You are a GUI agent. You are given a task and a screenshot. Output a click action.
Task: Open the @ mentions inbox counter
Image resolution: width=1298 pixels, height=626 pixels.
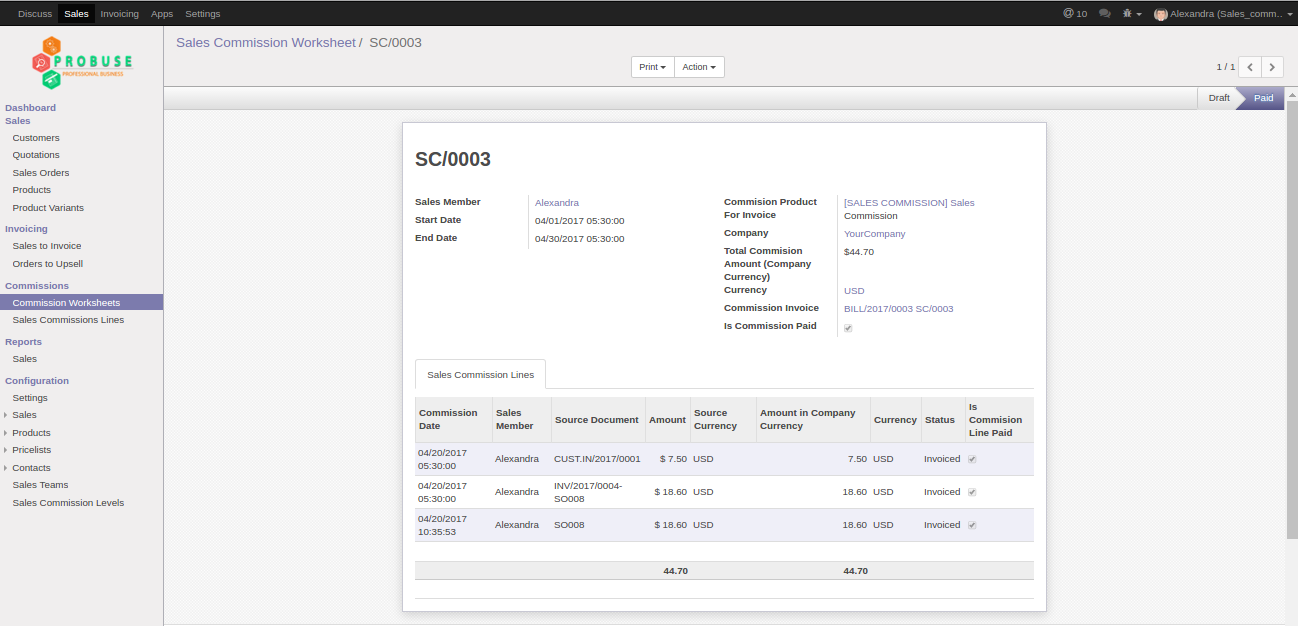click(x=1075, y=14)
